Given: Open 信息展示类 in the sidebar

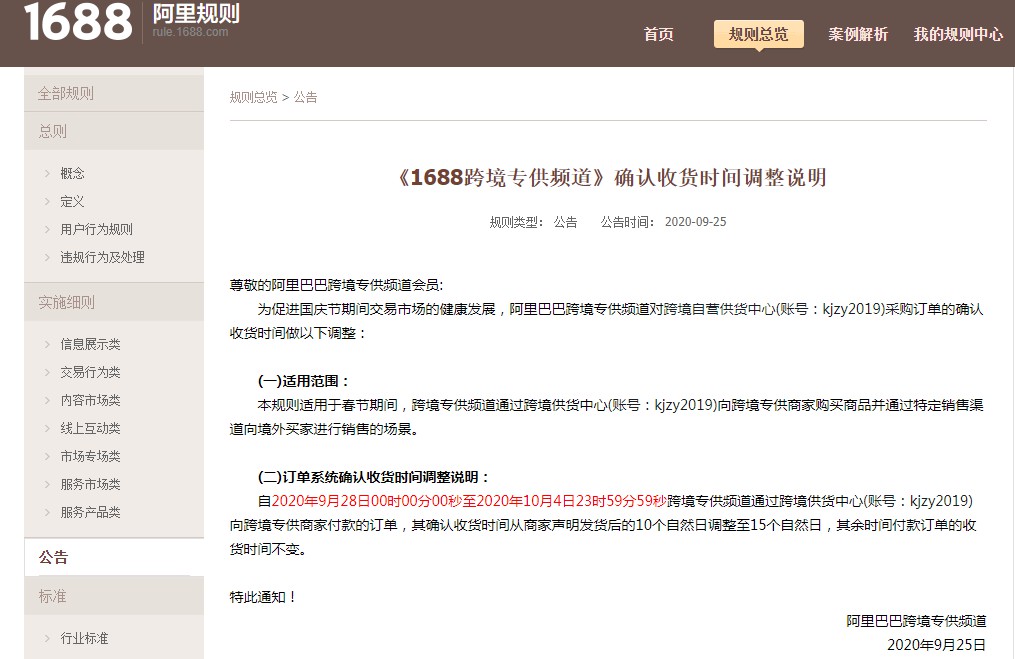Looking at the screenshot, I should [x=91, y=344].
